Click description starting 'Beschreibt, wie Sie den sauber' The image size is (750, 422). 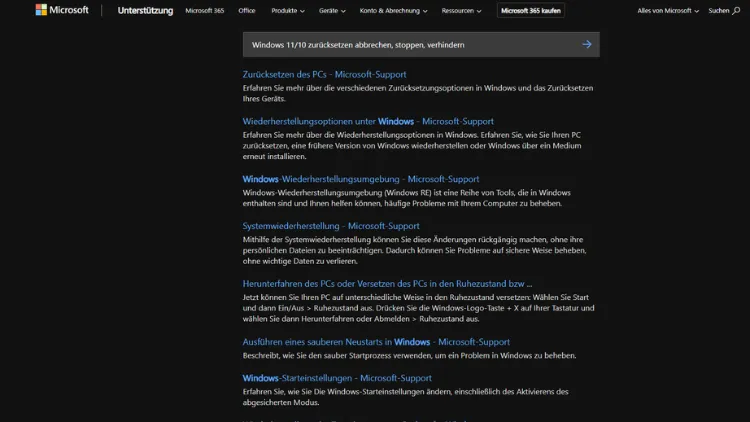coord(409,355)
